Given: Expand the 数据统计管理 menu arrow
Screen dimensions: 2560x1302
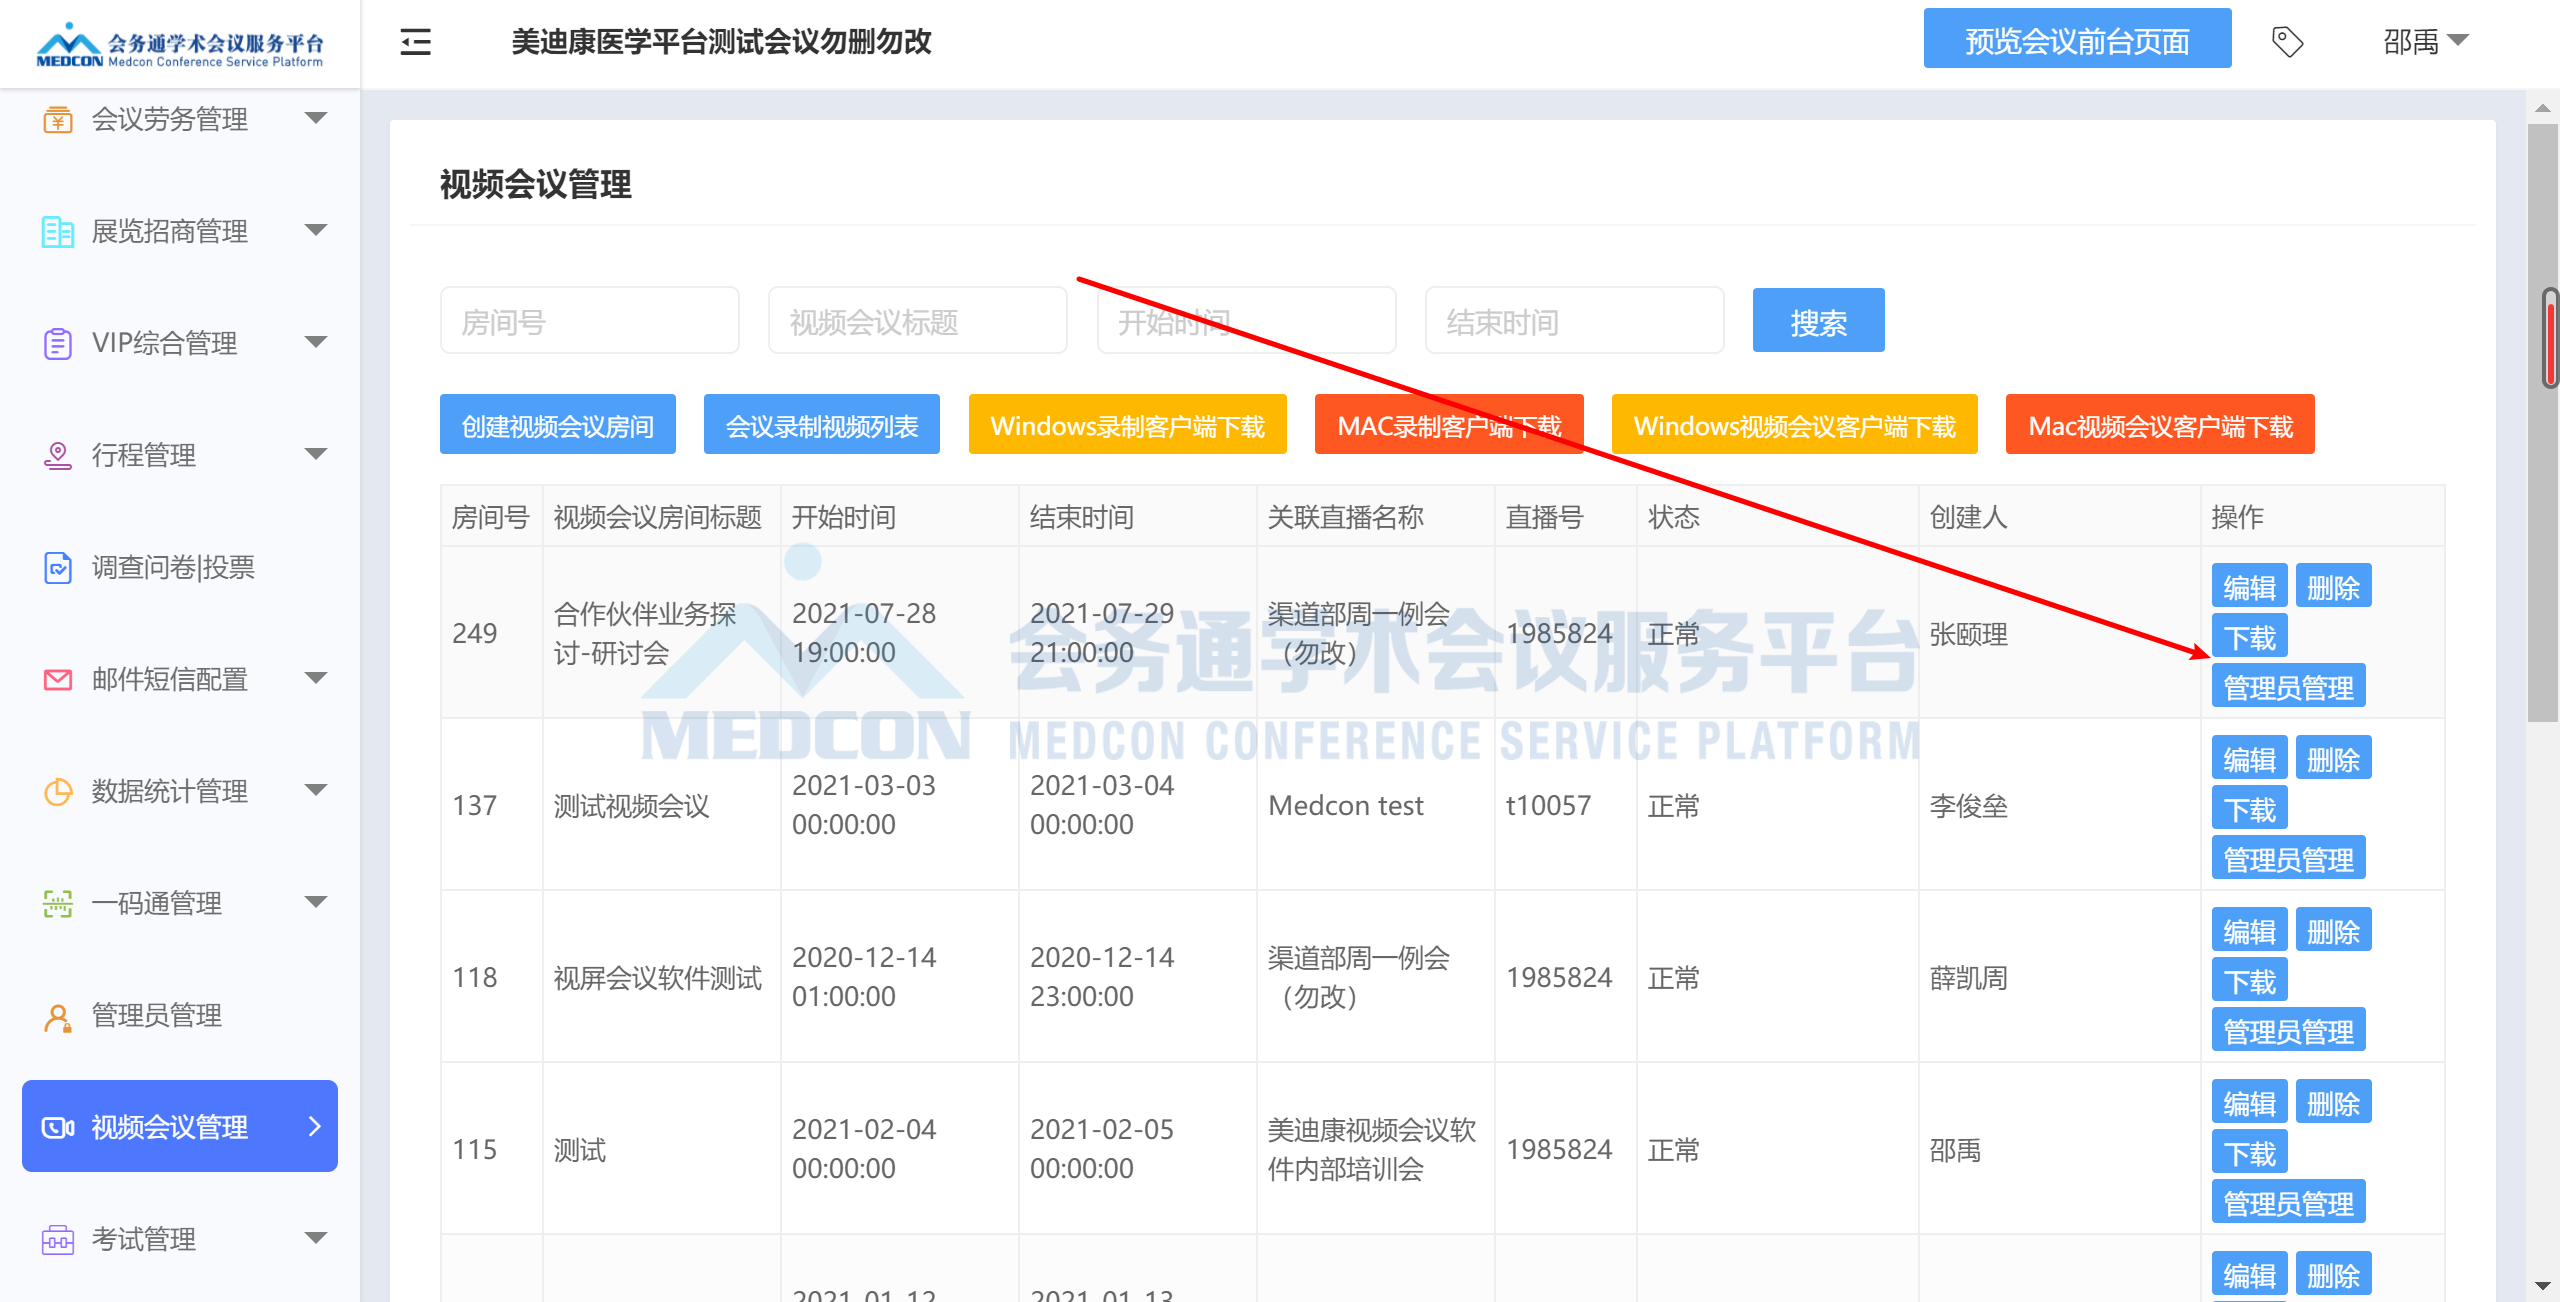Looking at the screenshot, I should coord(316,791).
